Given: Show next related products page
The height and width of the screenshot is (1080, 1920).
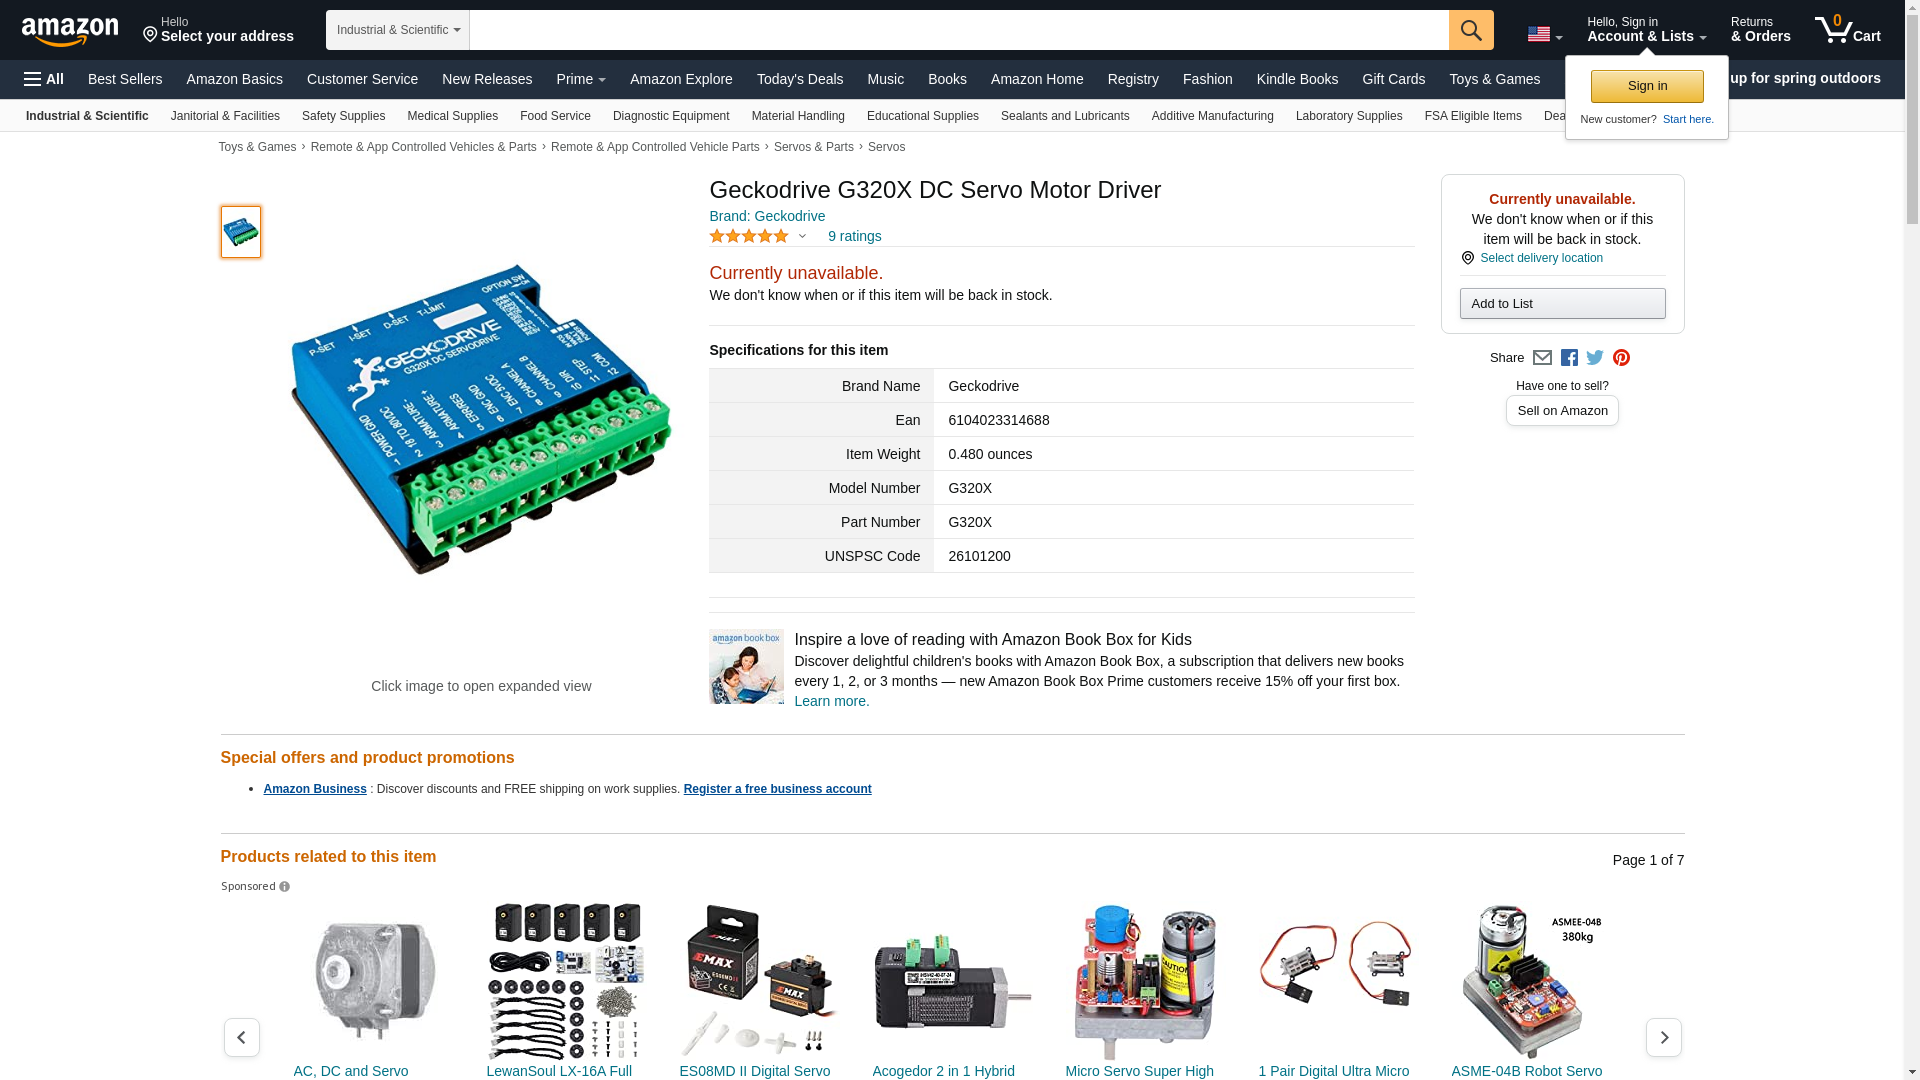Looking at the screenshot, I should pyautogui.click(x=1663, y=1037).
